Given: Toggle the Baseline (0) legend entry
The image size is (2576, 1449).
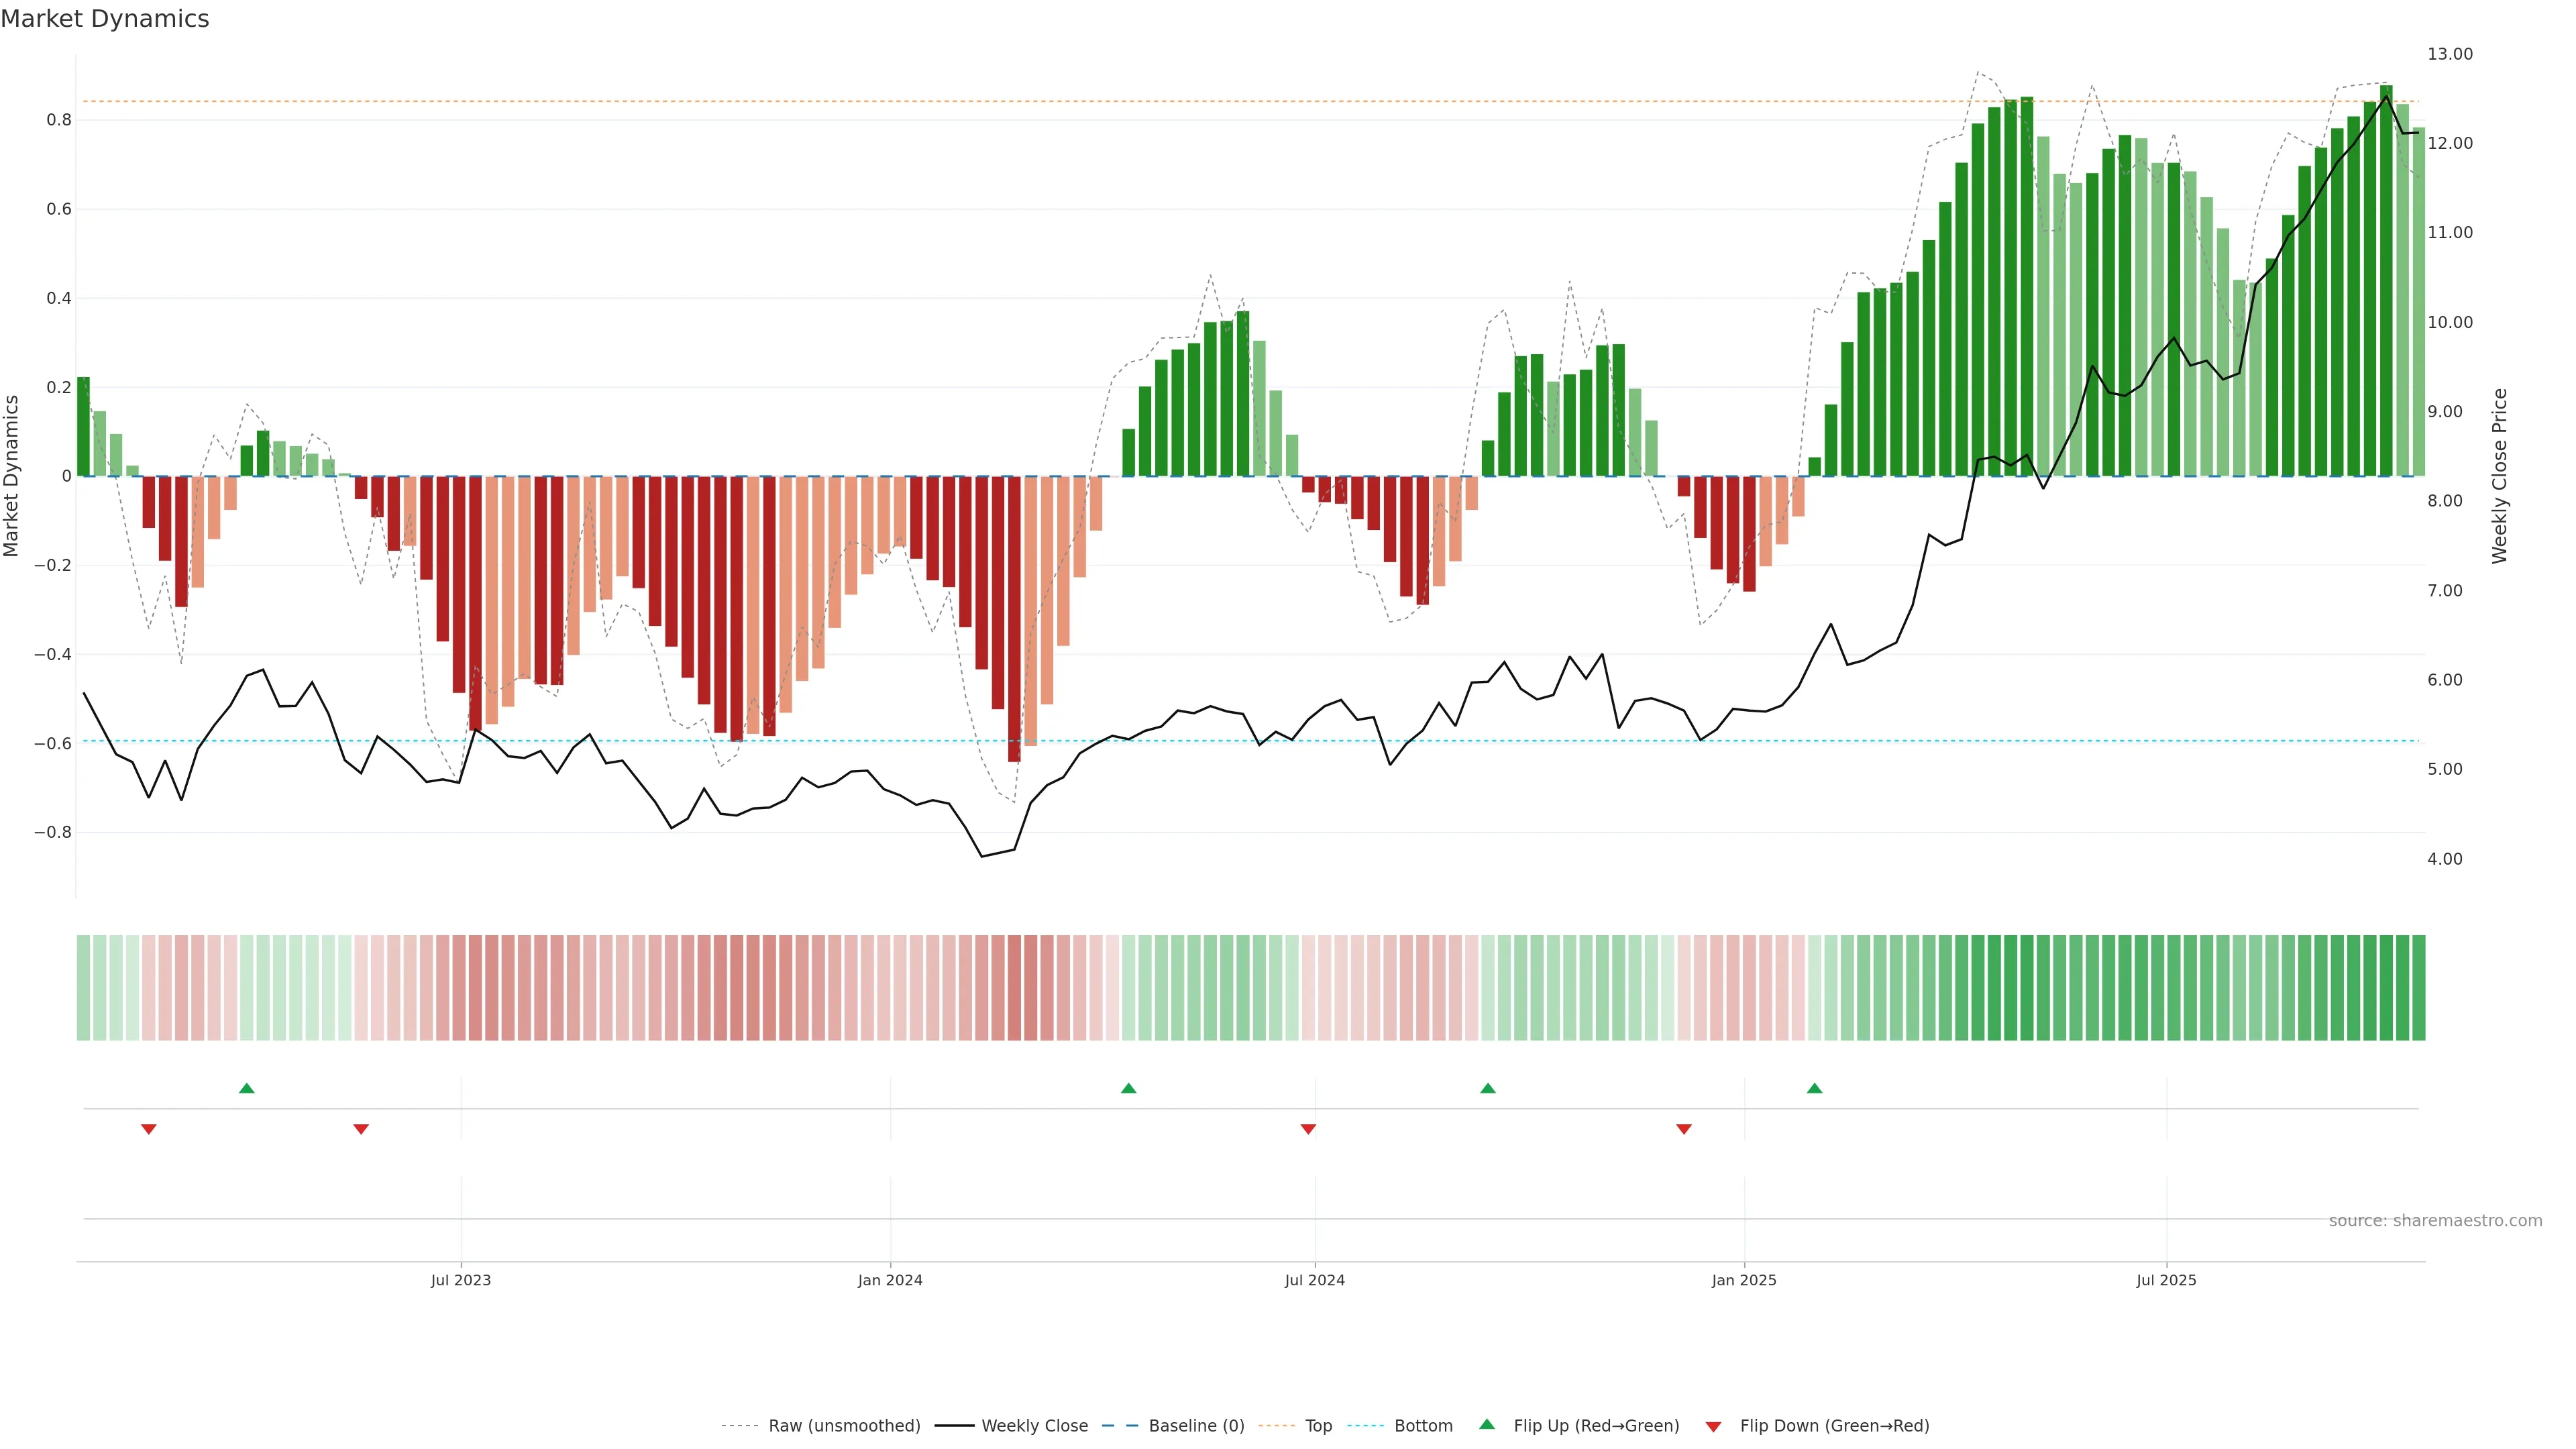Looking at the screenshot, I should 1196,1426.
